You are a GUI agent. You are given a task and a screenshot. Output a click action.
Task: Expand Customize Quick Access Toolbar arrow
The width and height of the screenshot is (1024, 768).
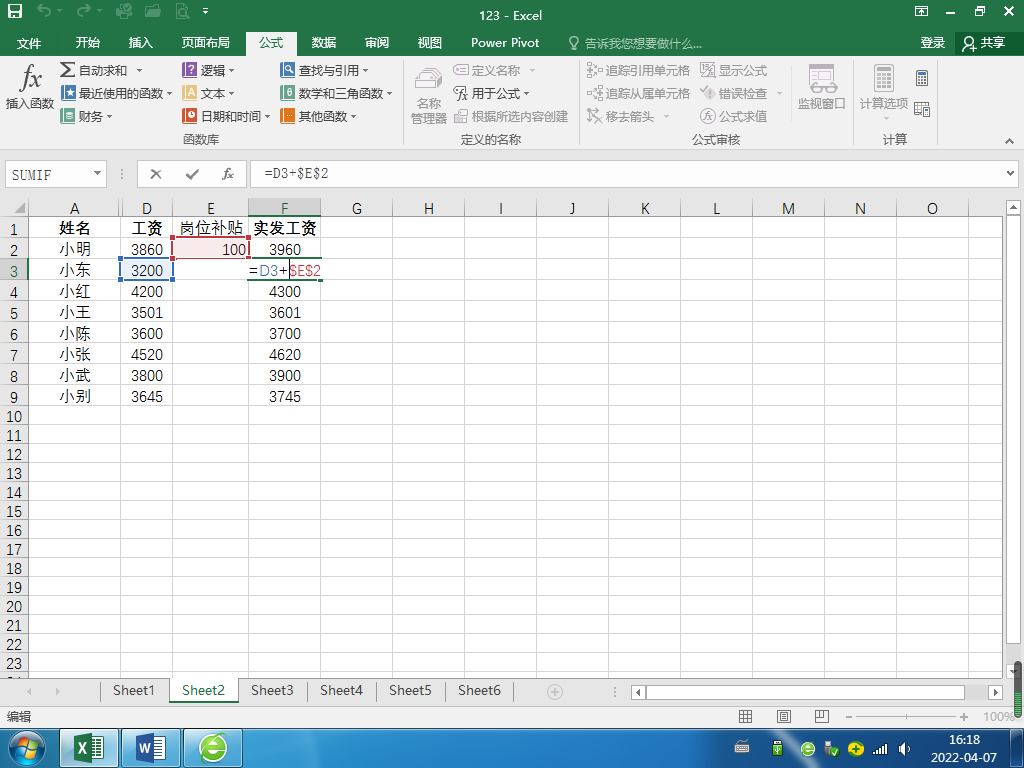point(206,11)
